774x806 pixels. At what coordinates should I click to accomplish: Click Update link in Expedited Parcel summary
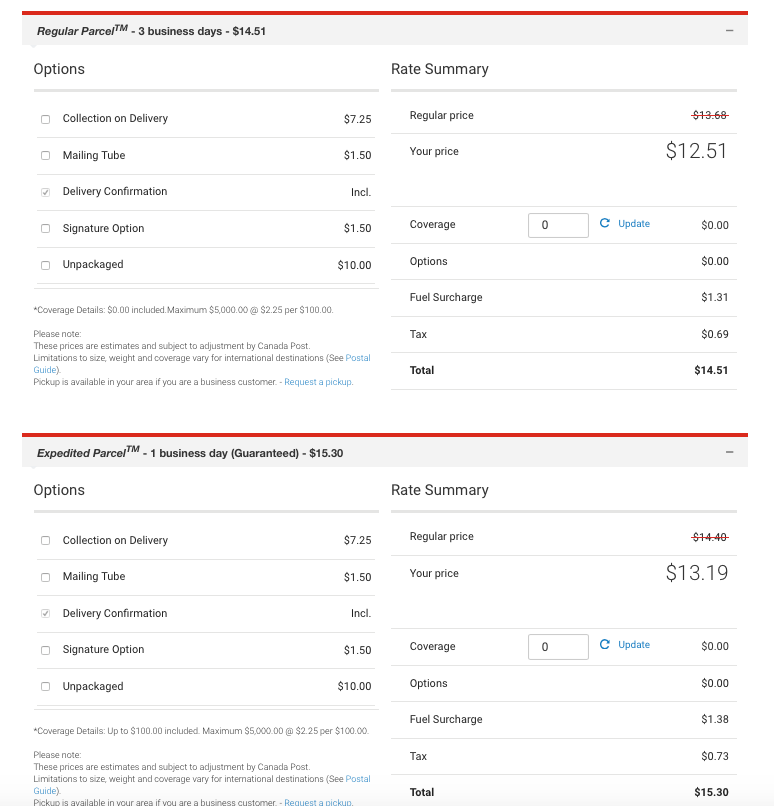click(x=634, y=645)
